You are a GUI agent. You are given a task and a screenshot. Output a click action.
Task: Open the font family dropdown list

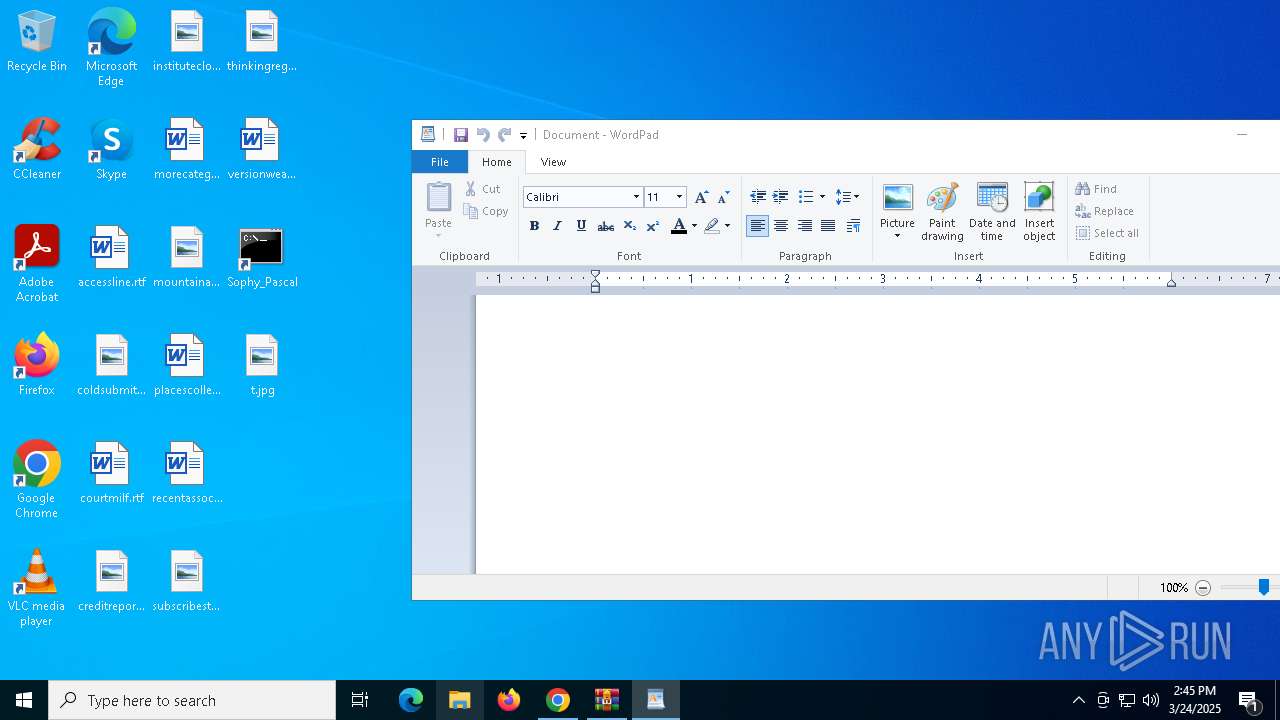(636, 197)
